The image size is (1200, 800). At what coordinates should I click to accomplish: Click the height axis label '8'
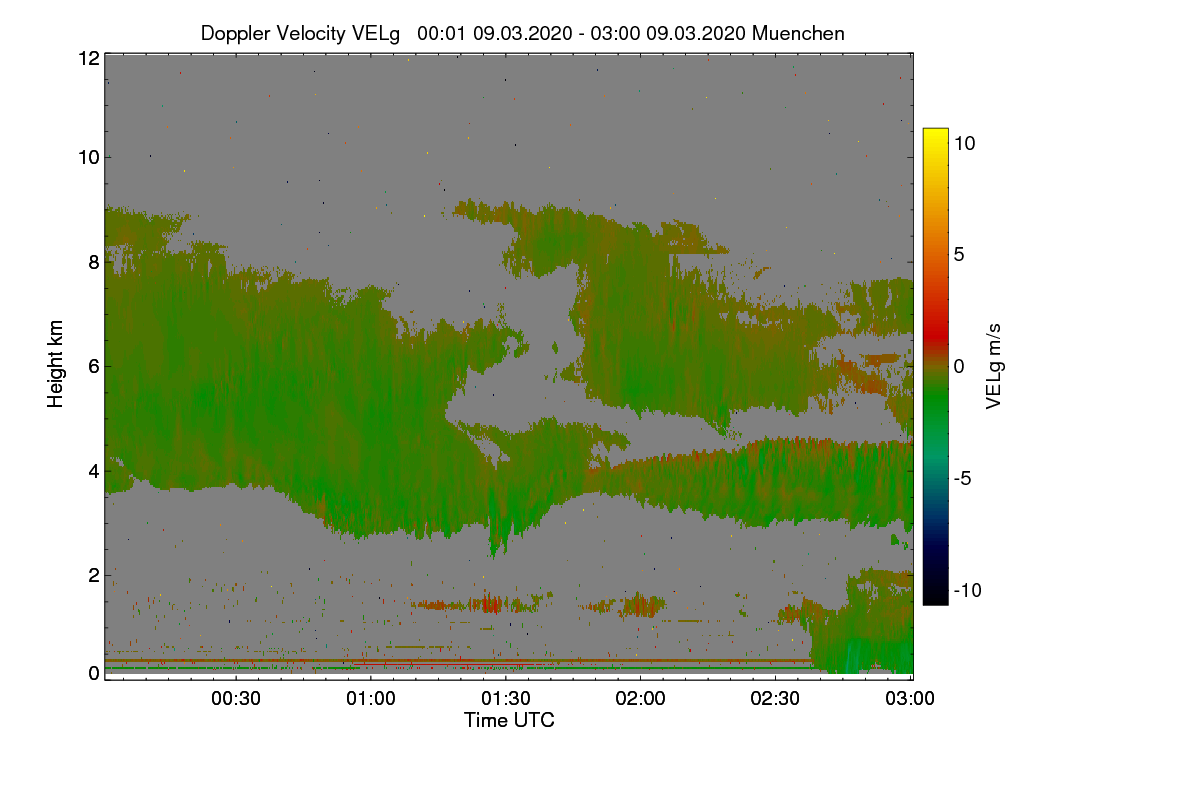point(94,262)
